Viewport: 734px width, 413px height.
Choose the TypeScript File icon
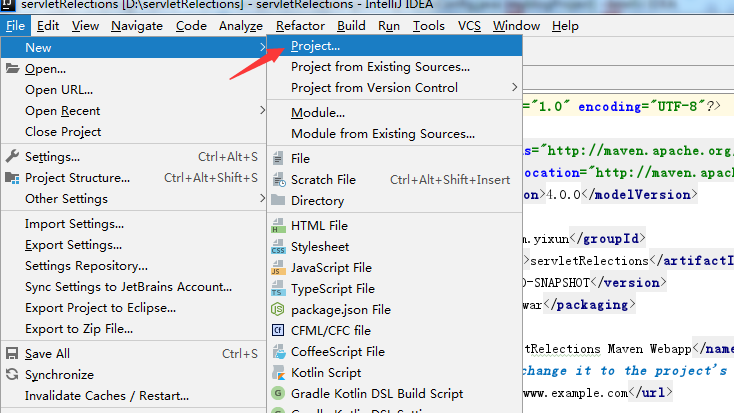tap(278, 289)
